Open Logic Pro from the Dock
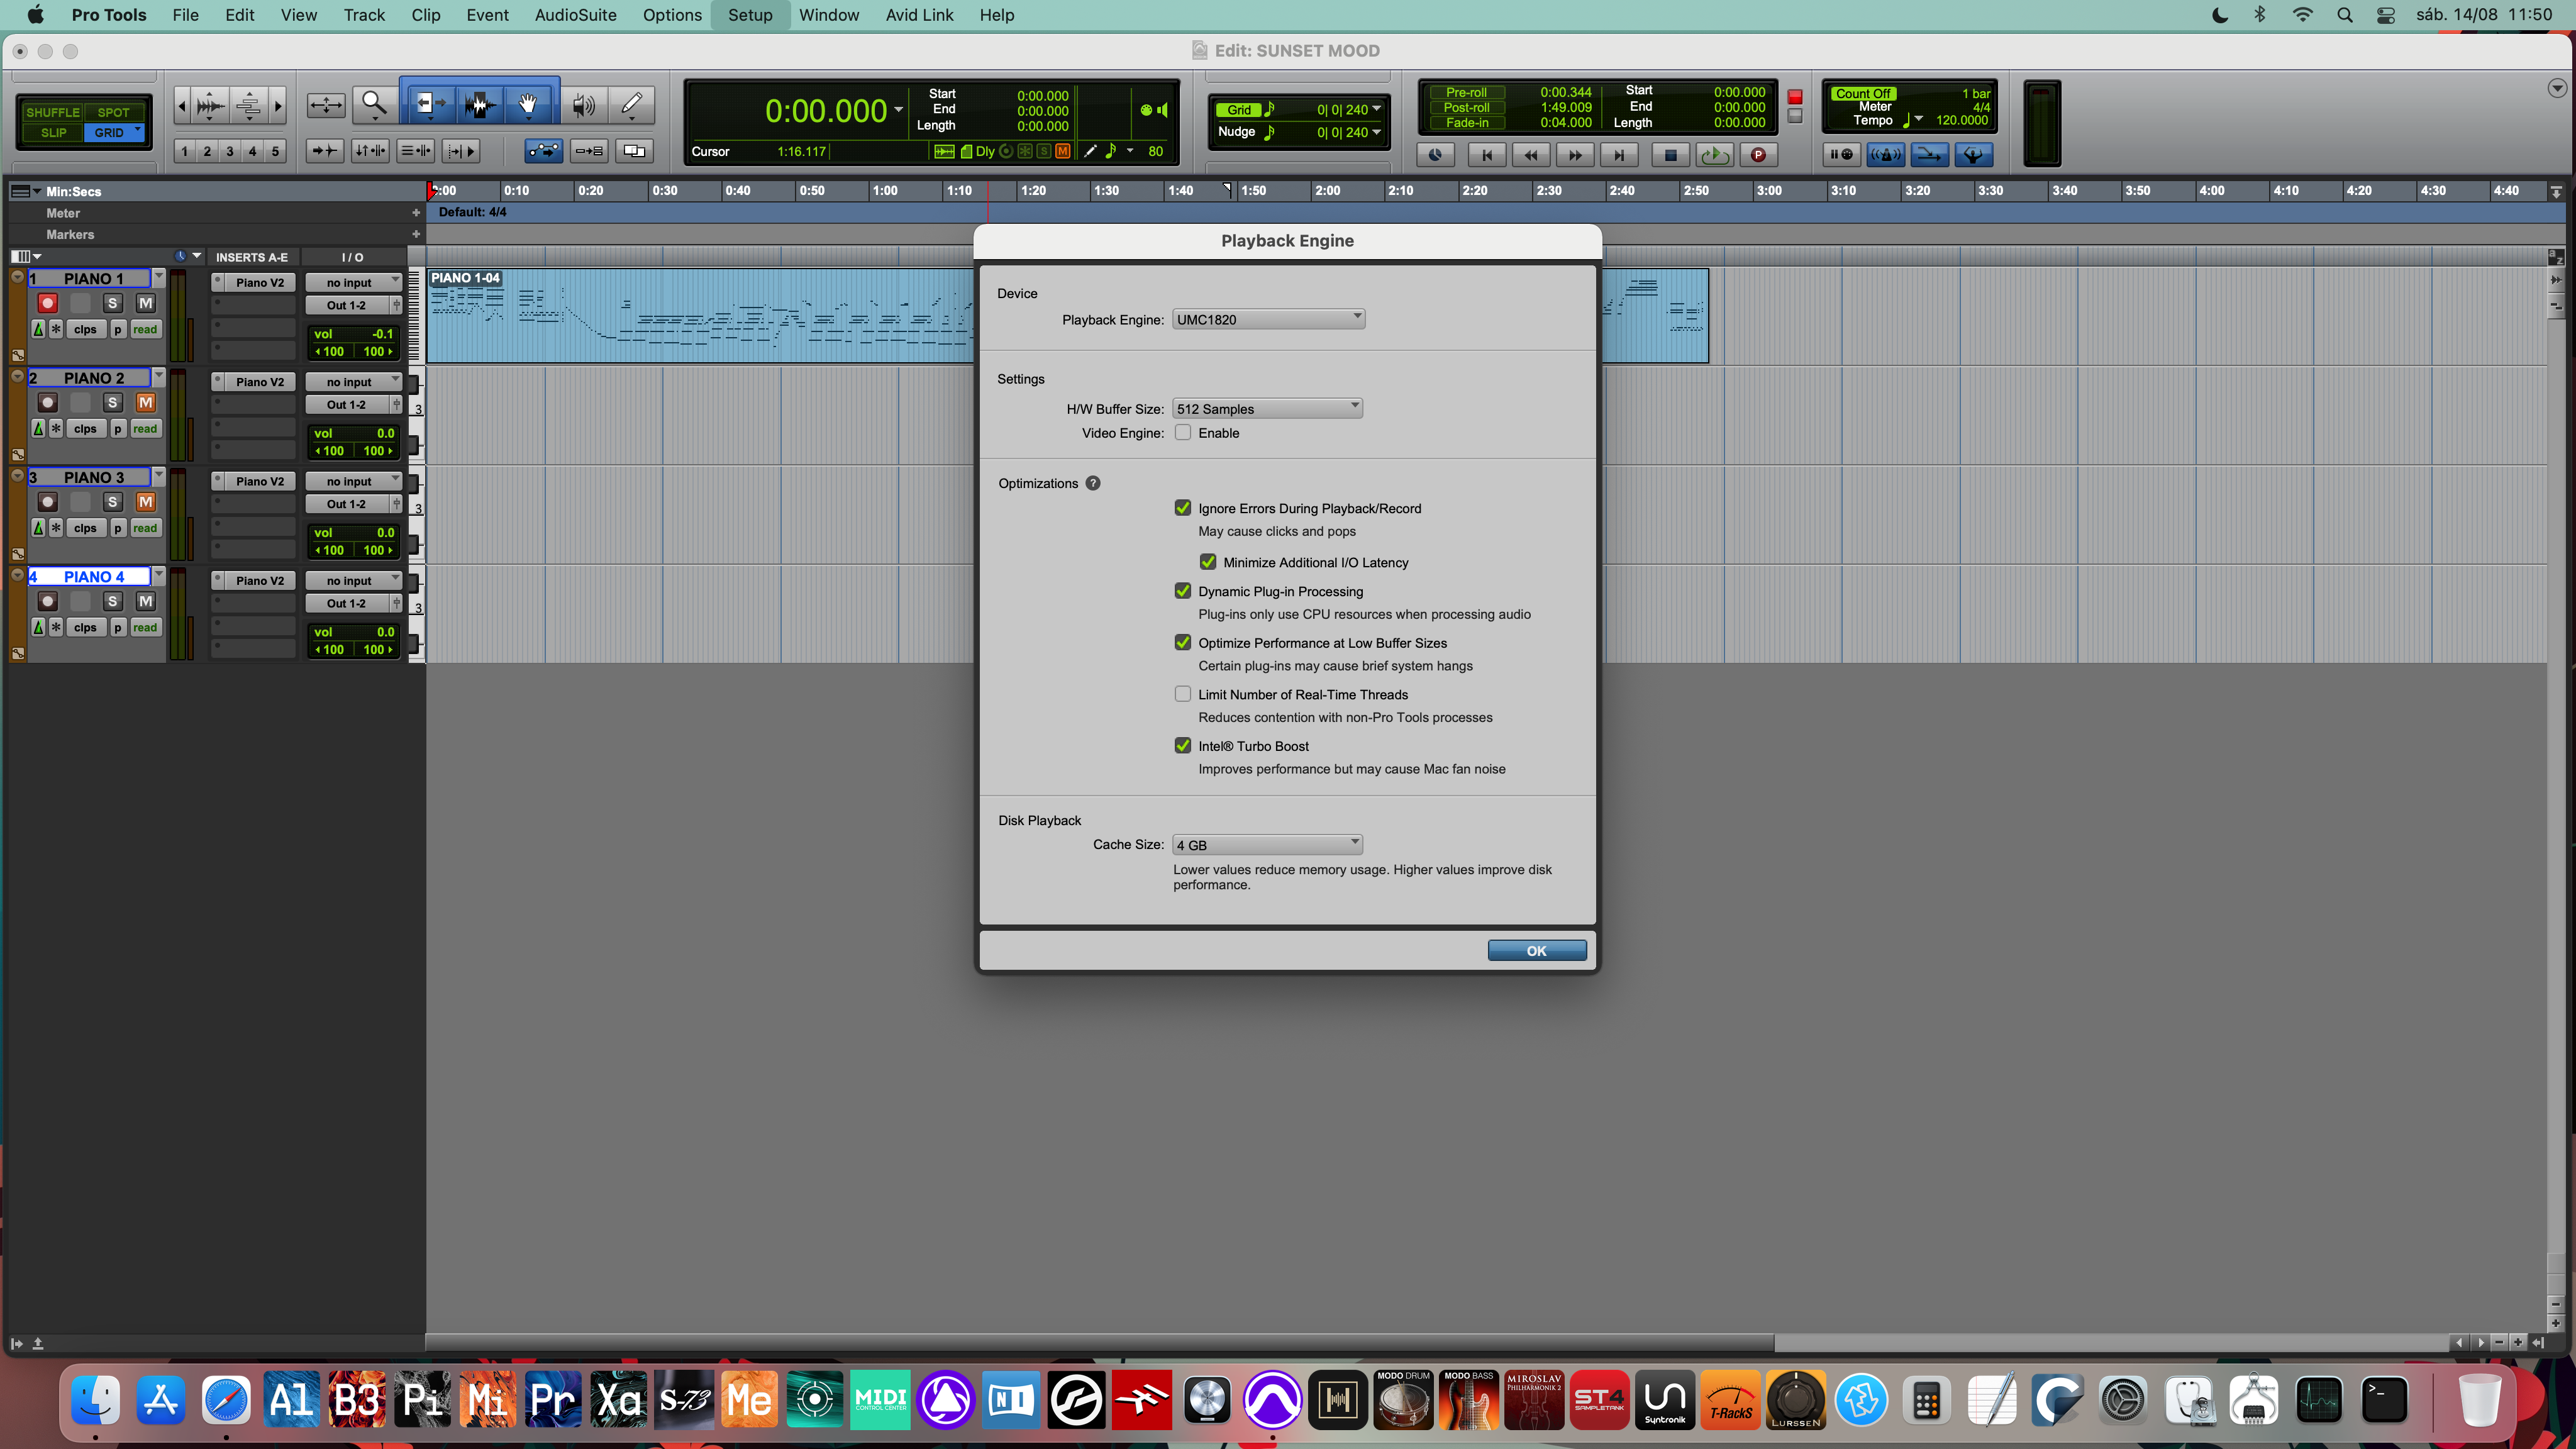This screenshot has width=2576, height=1449. pyautogui.click(x=1207, y=1400)
